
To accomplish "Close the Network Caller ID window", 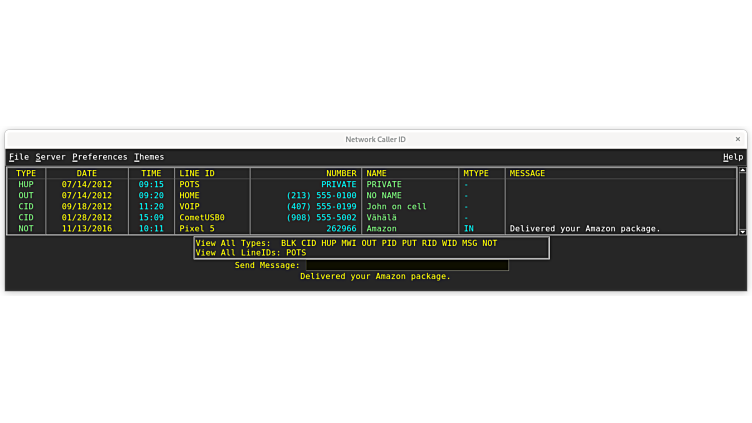I will click(738, 139).
